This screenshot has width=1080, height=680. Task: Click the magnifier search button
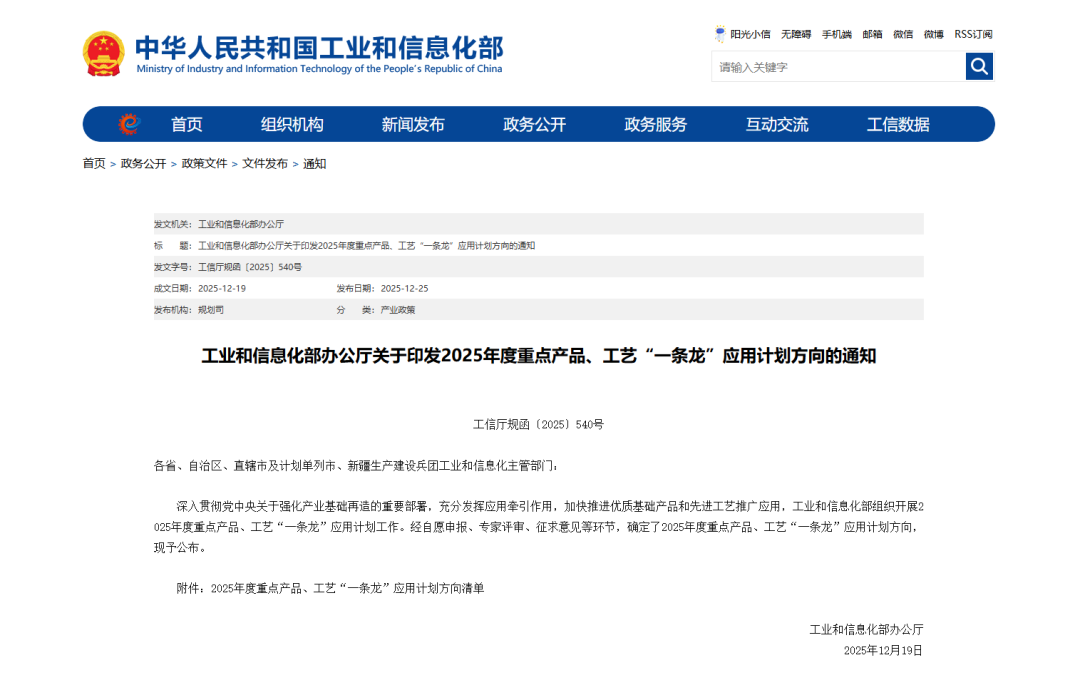tap(979, 67)
